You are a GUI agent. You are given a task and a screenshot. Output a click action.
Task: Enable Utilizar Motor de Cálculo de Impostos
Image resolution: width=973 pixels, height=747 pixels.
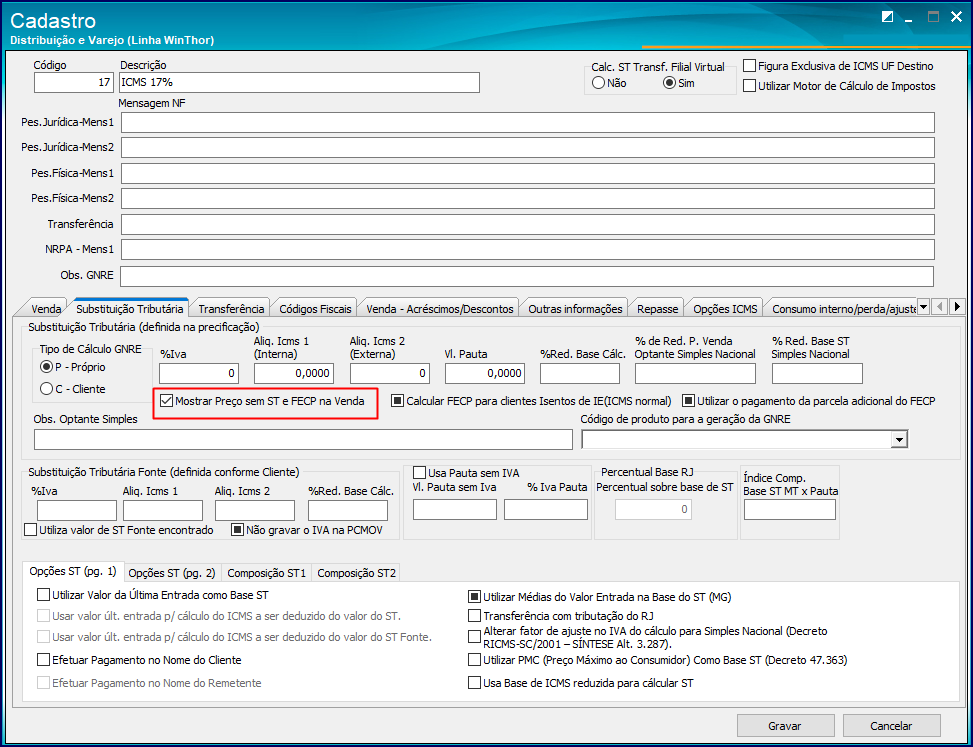pyautogui.click(x=840, y=86)
